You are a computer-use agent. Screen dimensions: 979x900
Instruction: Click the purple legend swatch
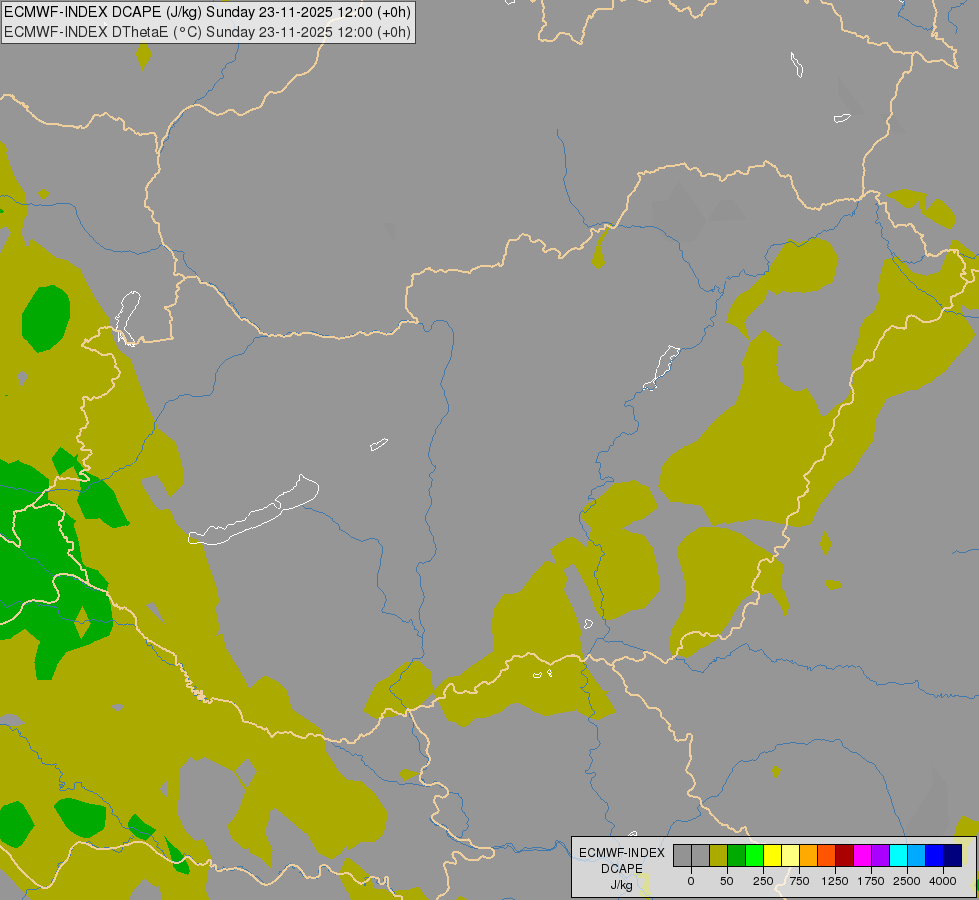tap(880, 856)
